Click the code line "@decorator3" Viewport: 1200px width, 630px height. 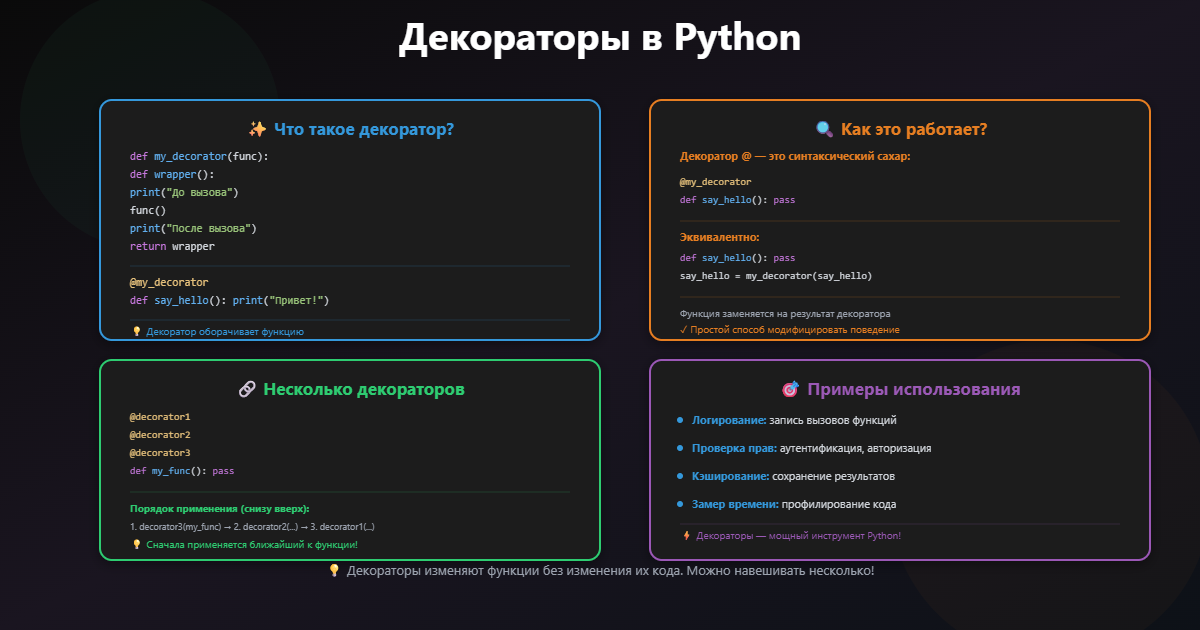[160, 452]
